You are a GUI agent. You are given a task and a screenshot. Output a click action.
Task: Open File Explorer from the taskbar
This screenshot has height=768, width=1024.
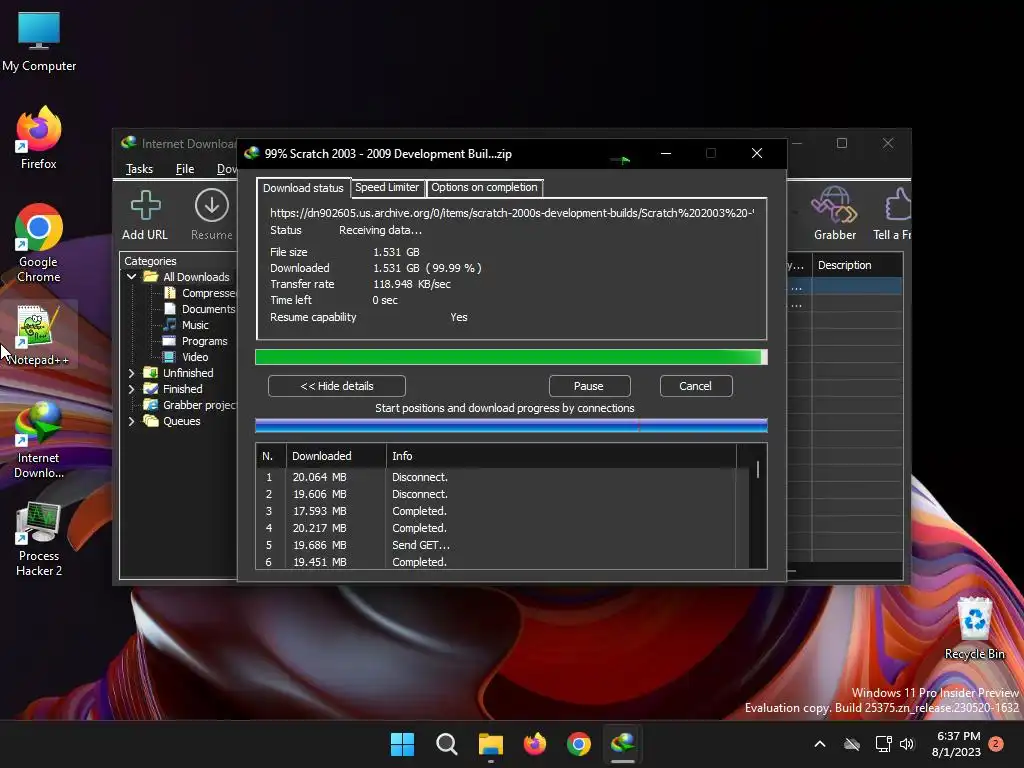tap(490, 744)
